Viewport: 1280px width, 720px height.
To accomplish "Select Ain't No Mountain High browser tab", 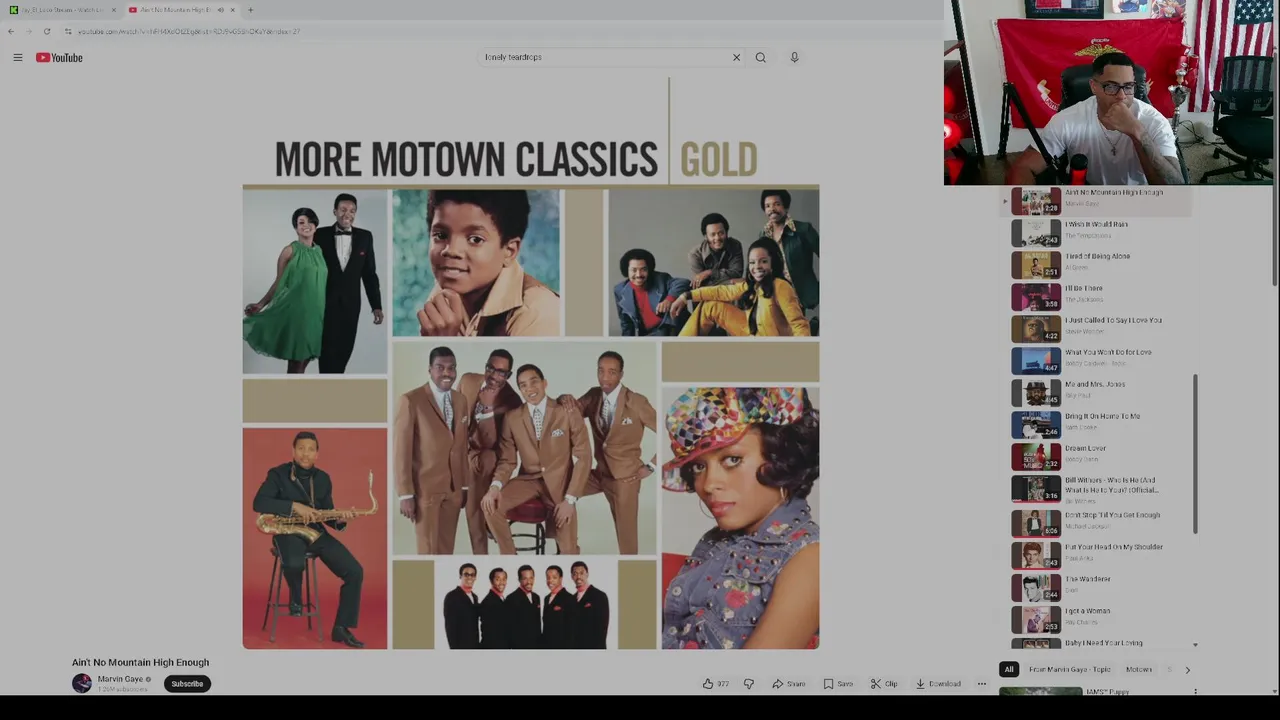I will [175, 10].
